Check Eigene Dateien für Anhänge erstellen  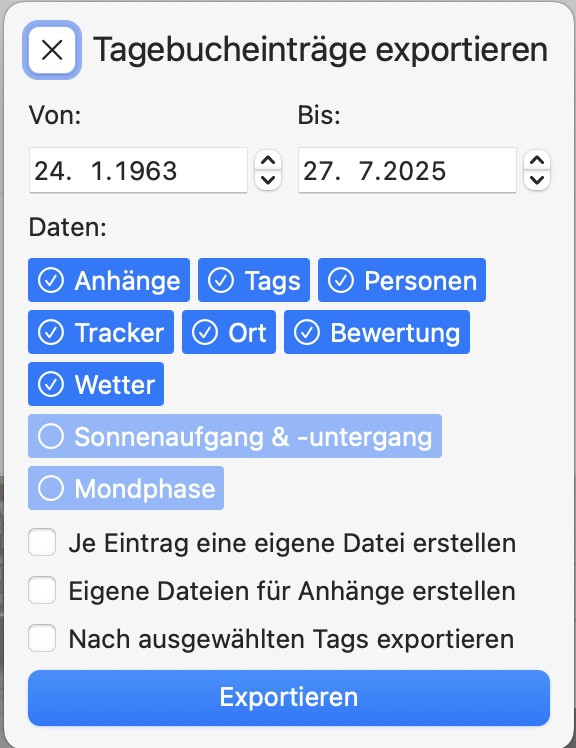[42, 590]
